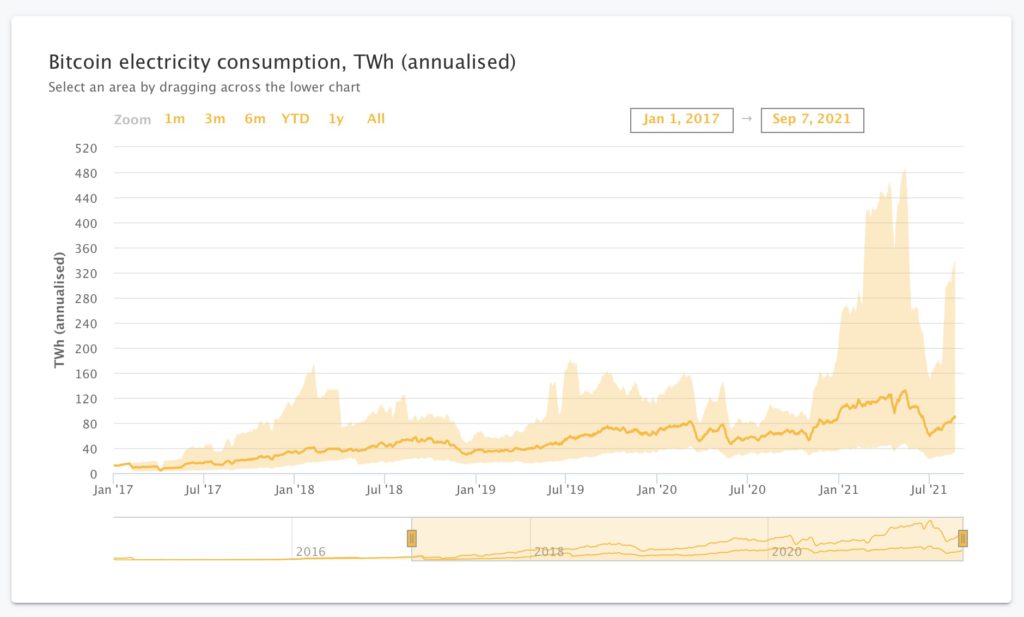This screenshot has width=1024, height=617.
Task: Show All data range
Action: tap(376, 119)
